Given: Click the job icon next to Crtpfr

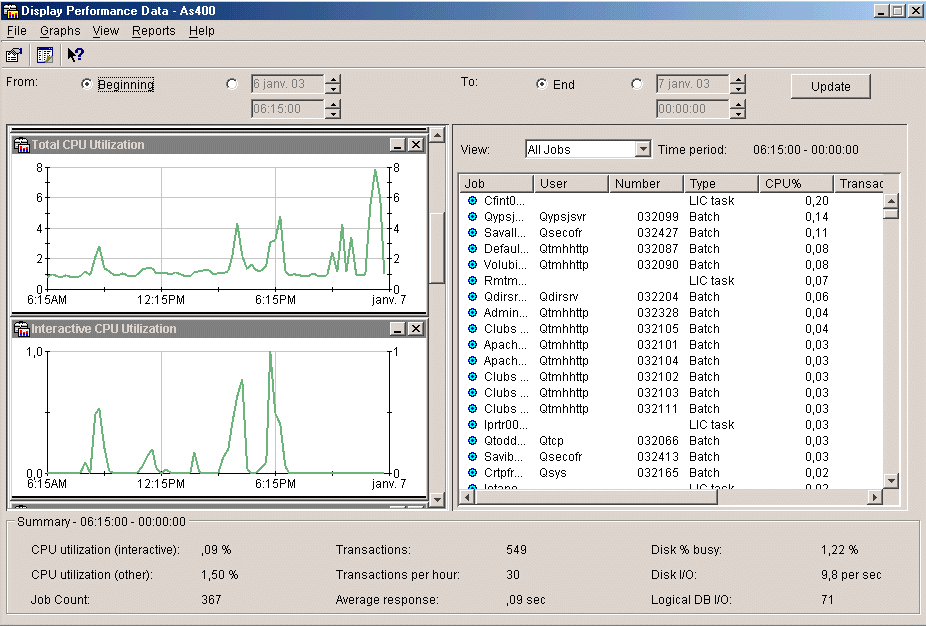Looking at the screenshot, I should click(472, 472).
